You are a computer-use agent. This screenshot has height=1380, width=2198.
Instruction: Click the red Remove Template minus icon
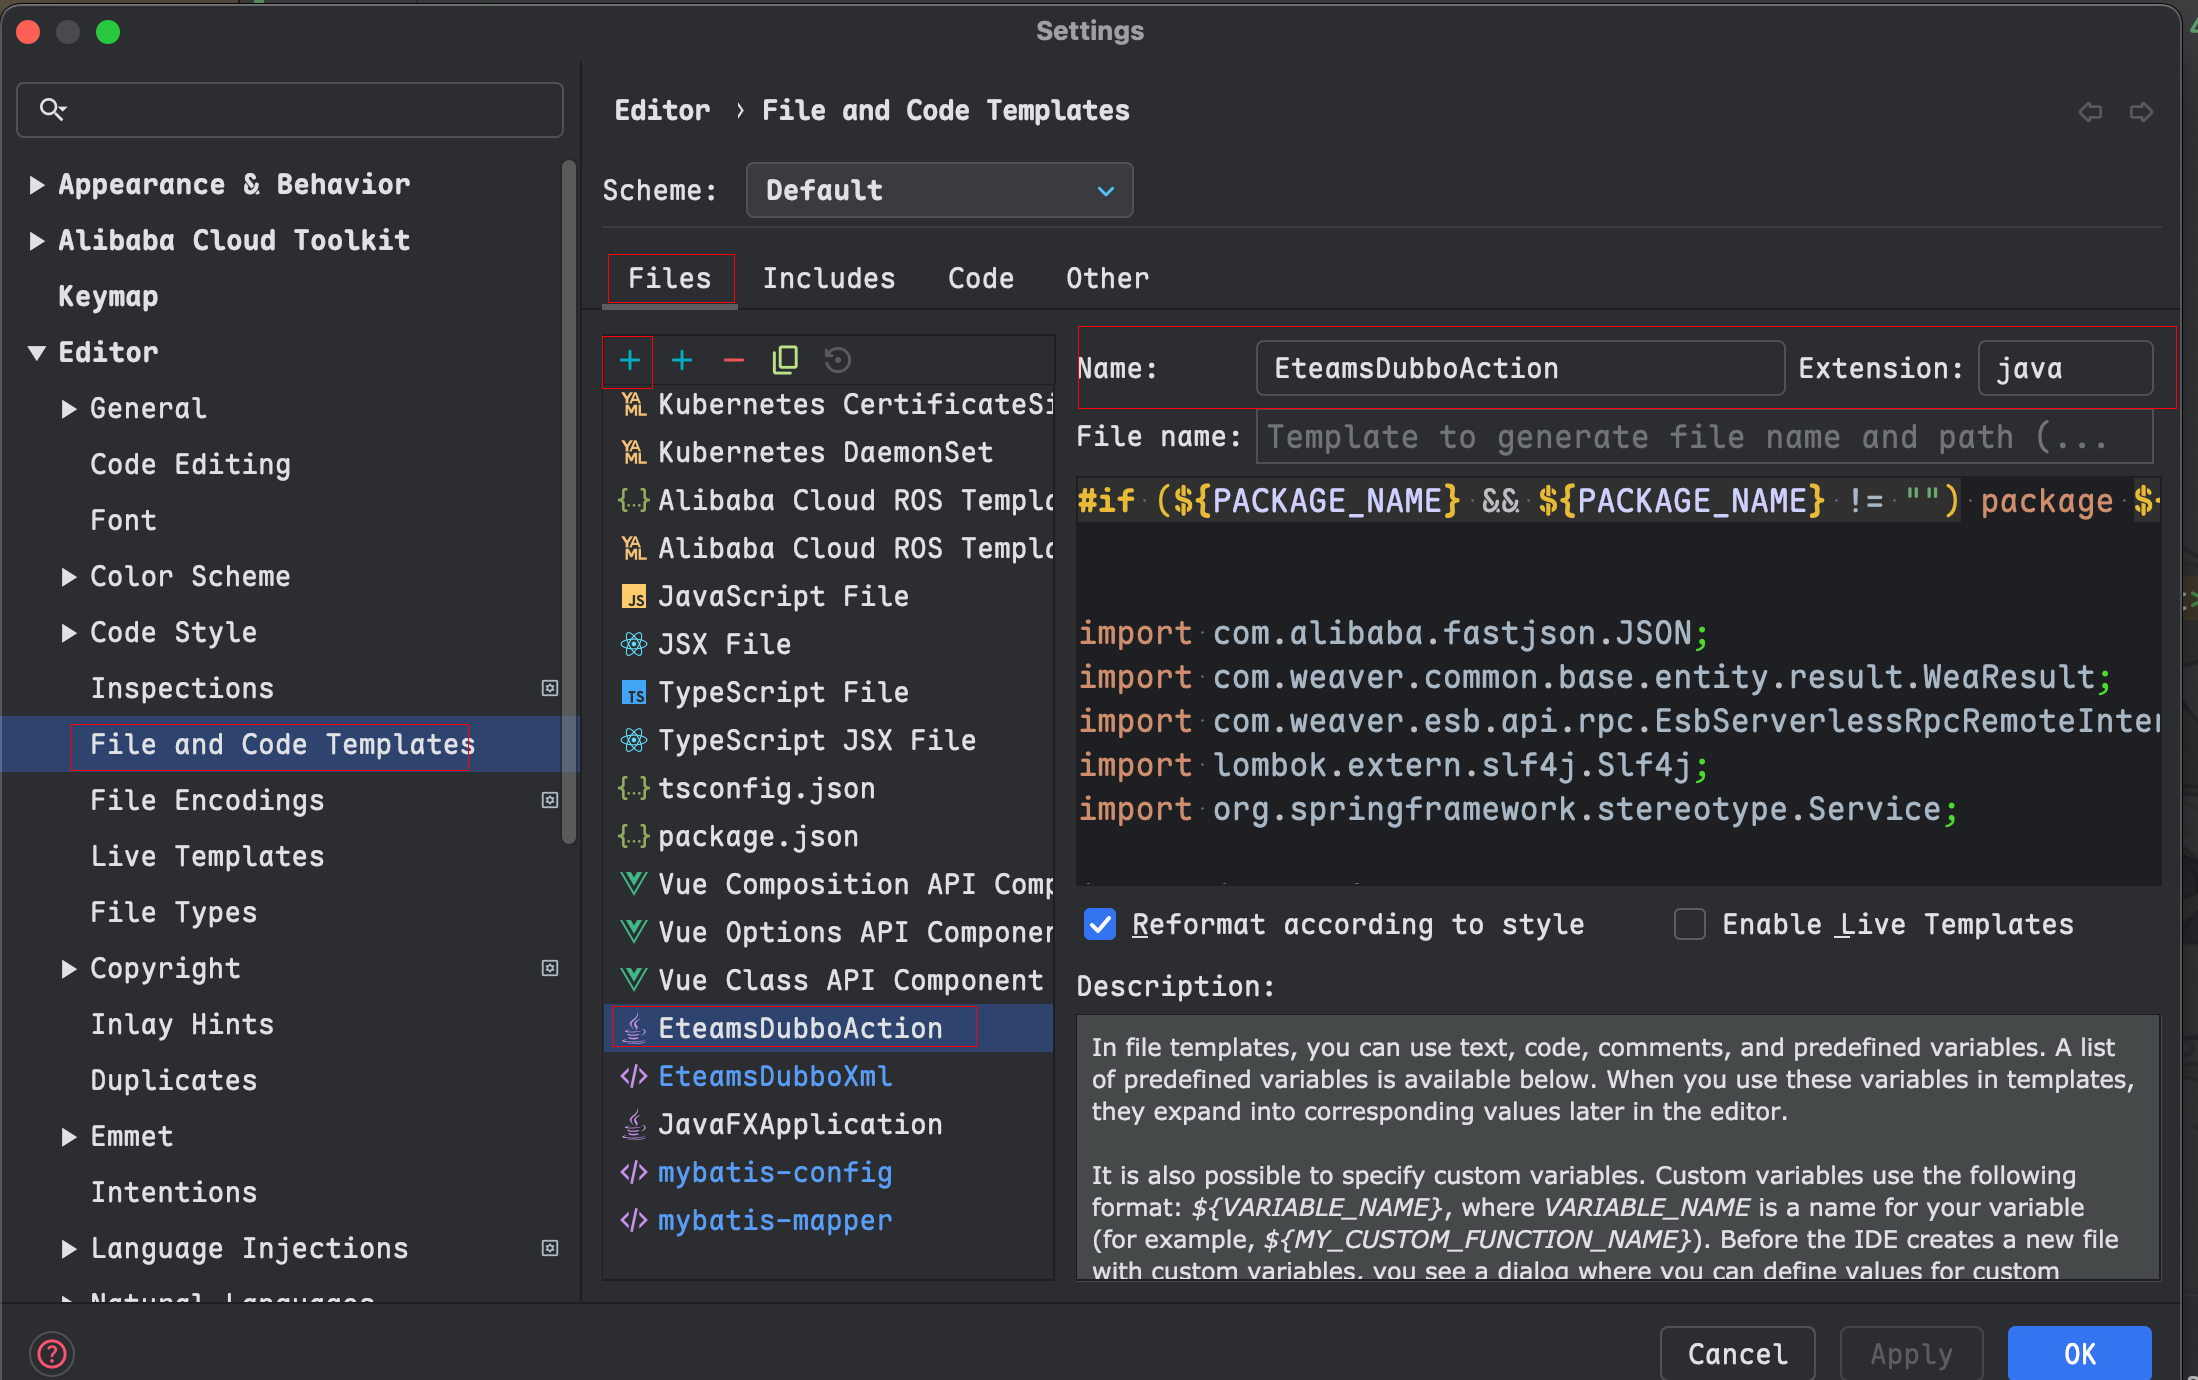[x=734, y=360]
